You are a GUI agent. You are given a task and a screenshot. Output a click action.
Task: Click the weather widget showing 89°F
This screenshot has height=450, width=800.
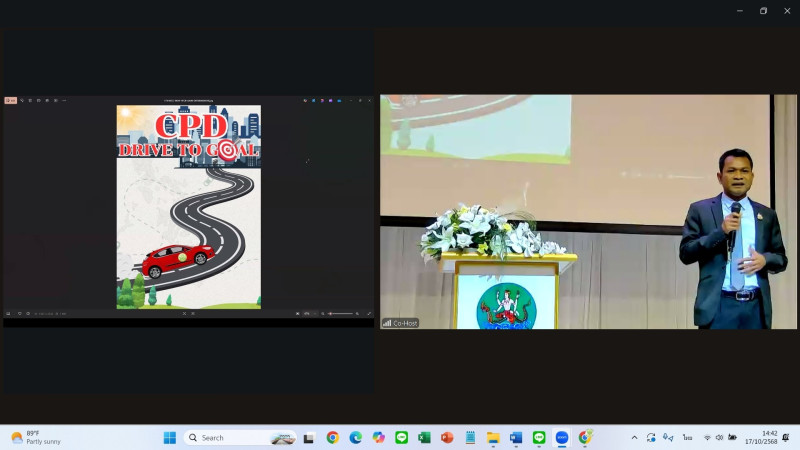pos(36,437)
